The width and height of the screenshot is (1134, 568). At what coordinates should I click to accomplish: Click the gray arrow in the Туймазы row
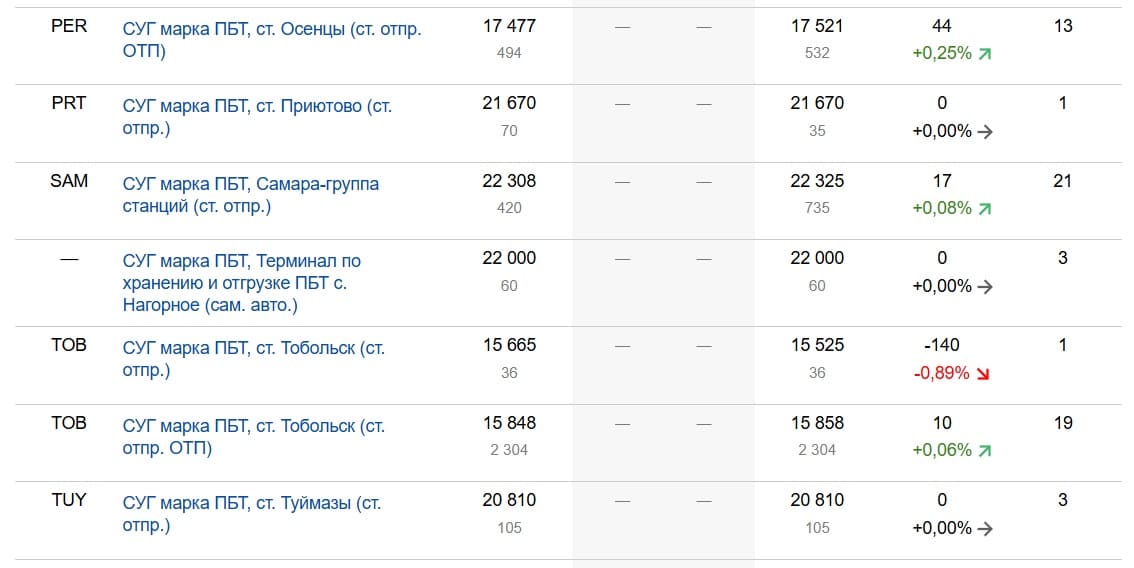[x=985, y=528]
